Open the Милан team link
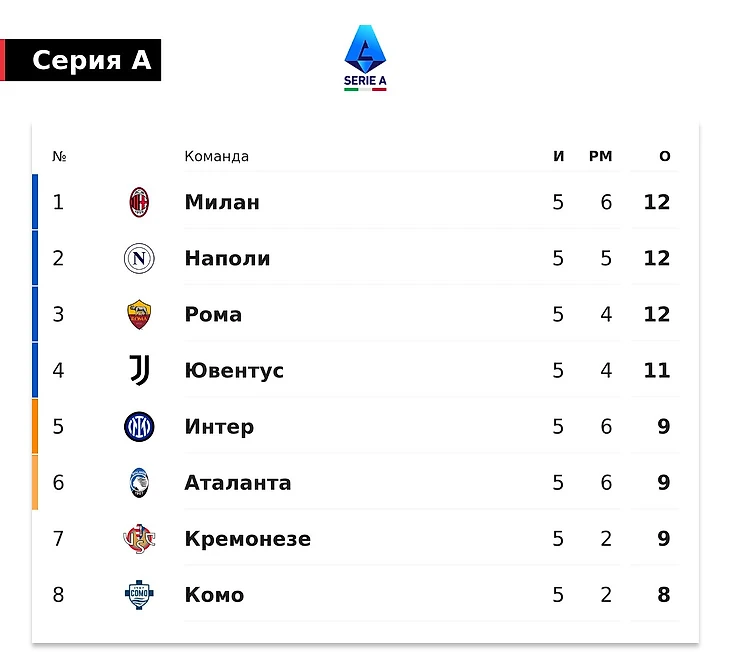 pyautogui.click(x=222, y=202)
